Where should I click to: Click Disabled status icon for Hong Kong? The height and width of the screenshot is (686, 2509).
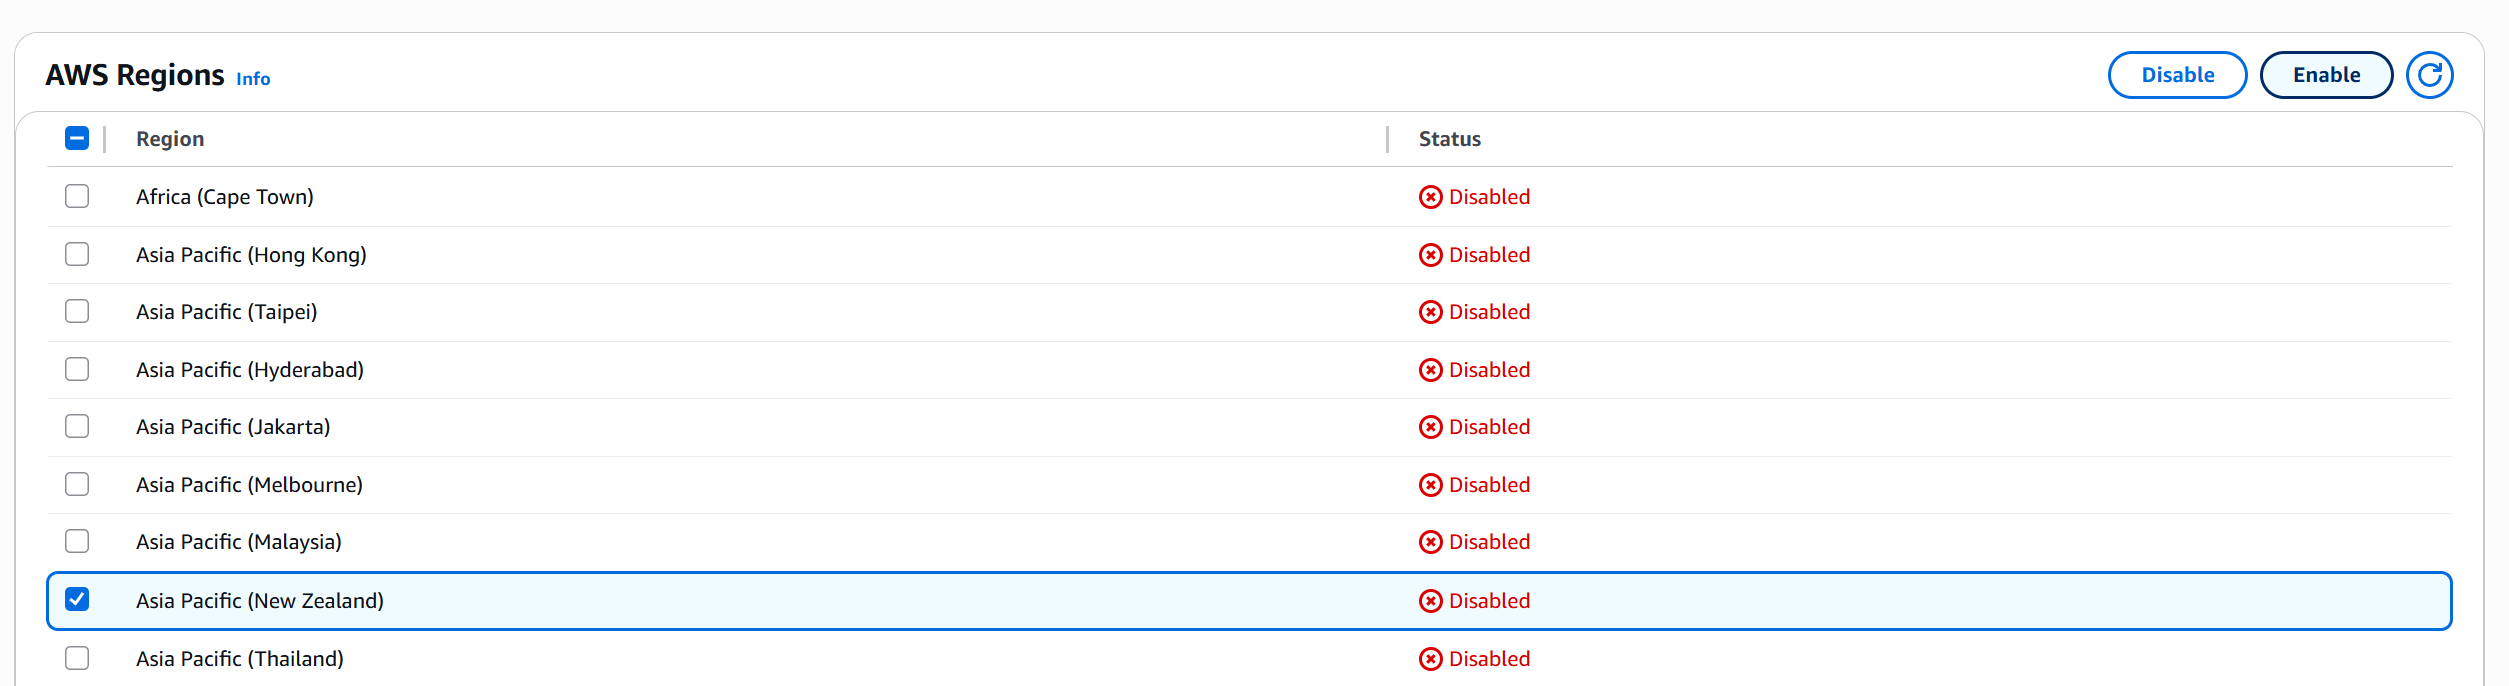(1430, 255)
